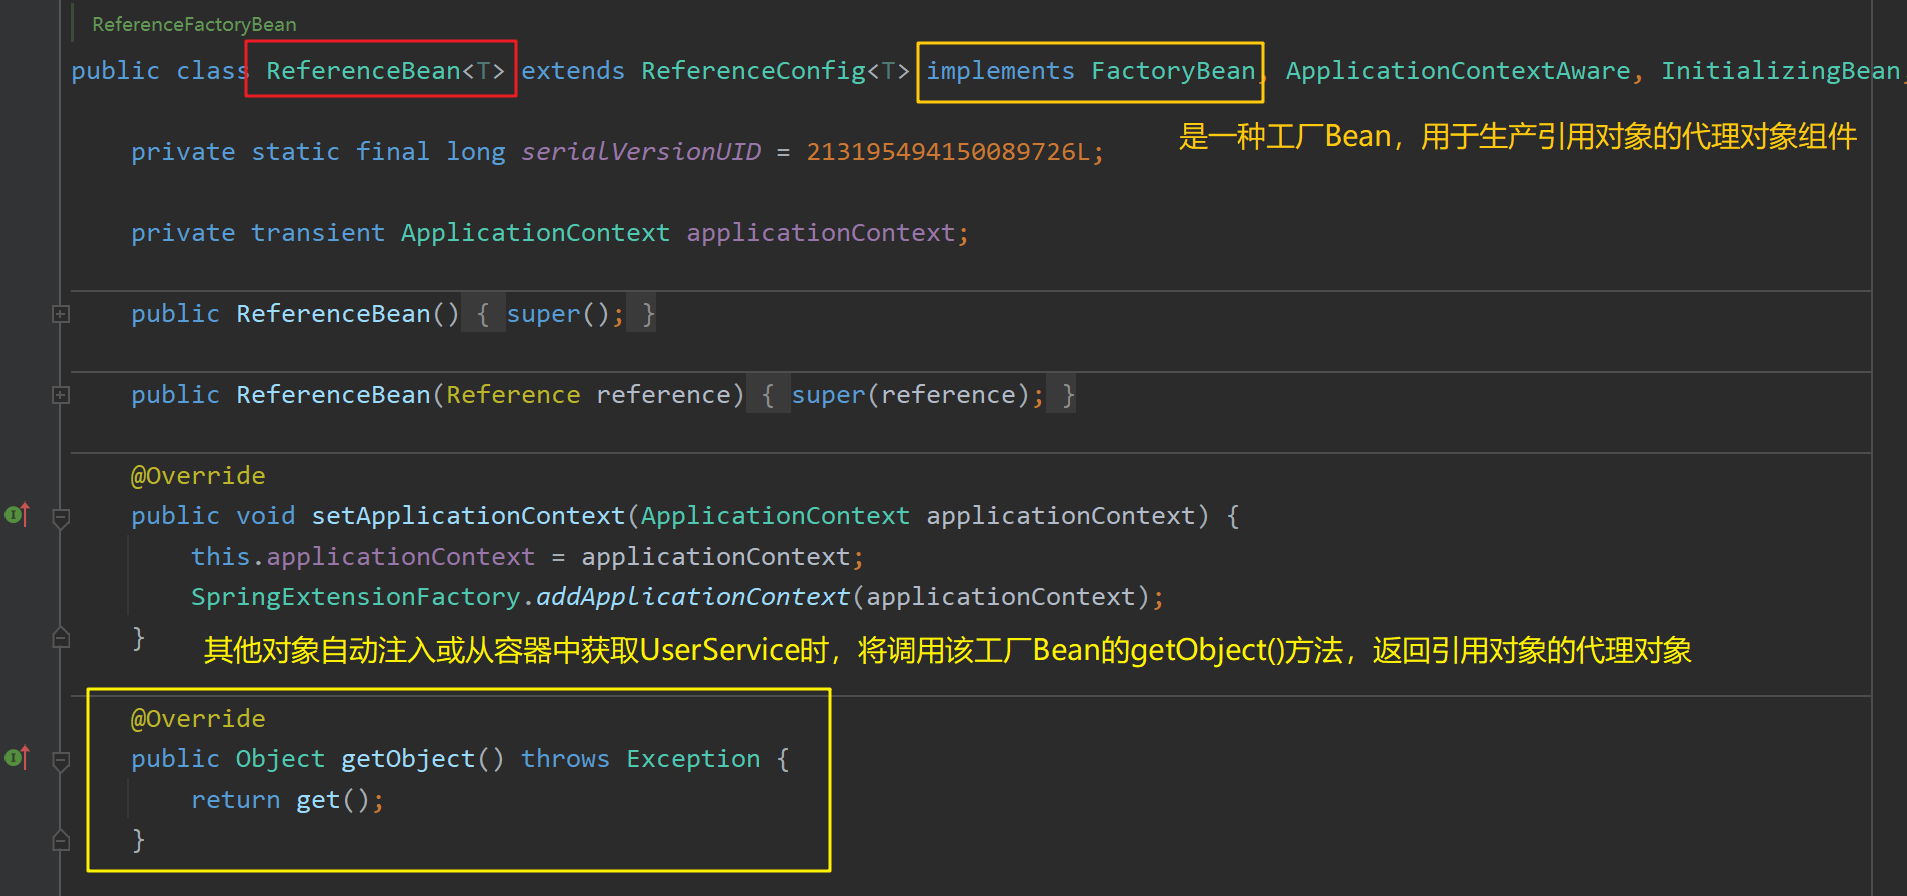
Task: Click get() call in return statement
Action: (x=333, y=800)
